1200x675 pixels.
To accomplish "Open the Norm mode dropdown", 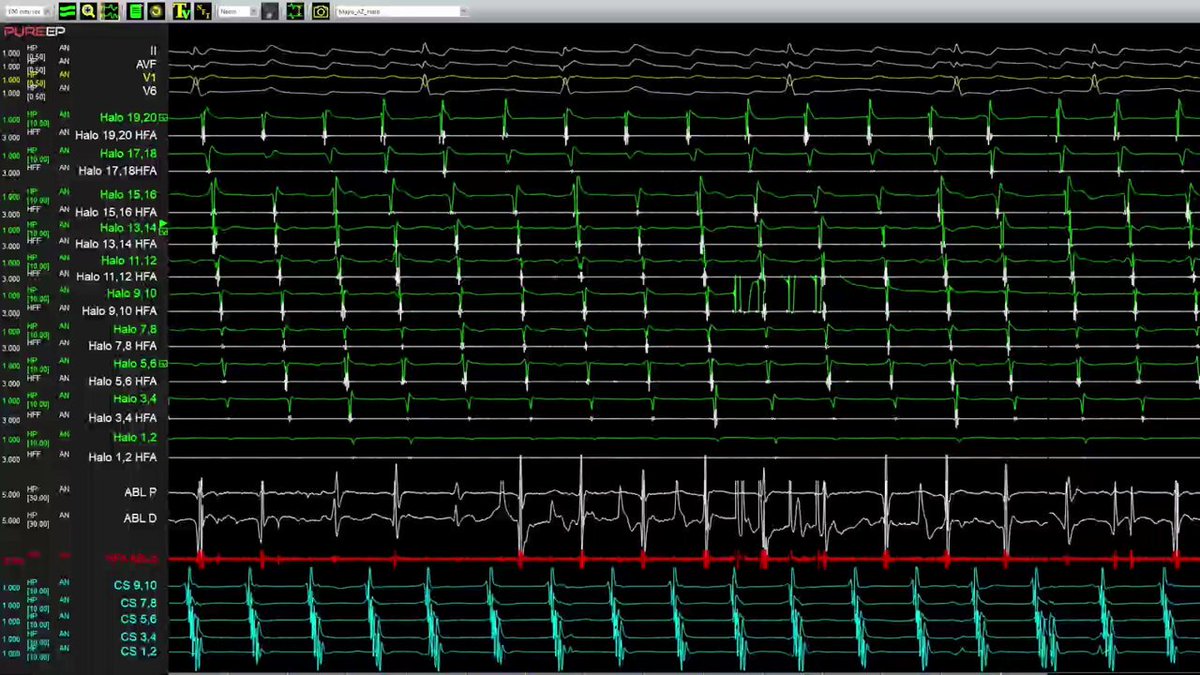I will [238, 11].
